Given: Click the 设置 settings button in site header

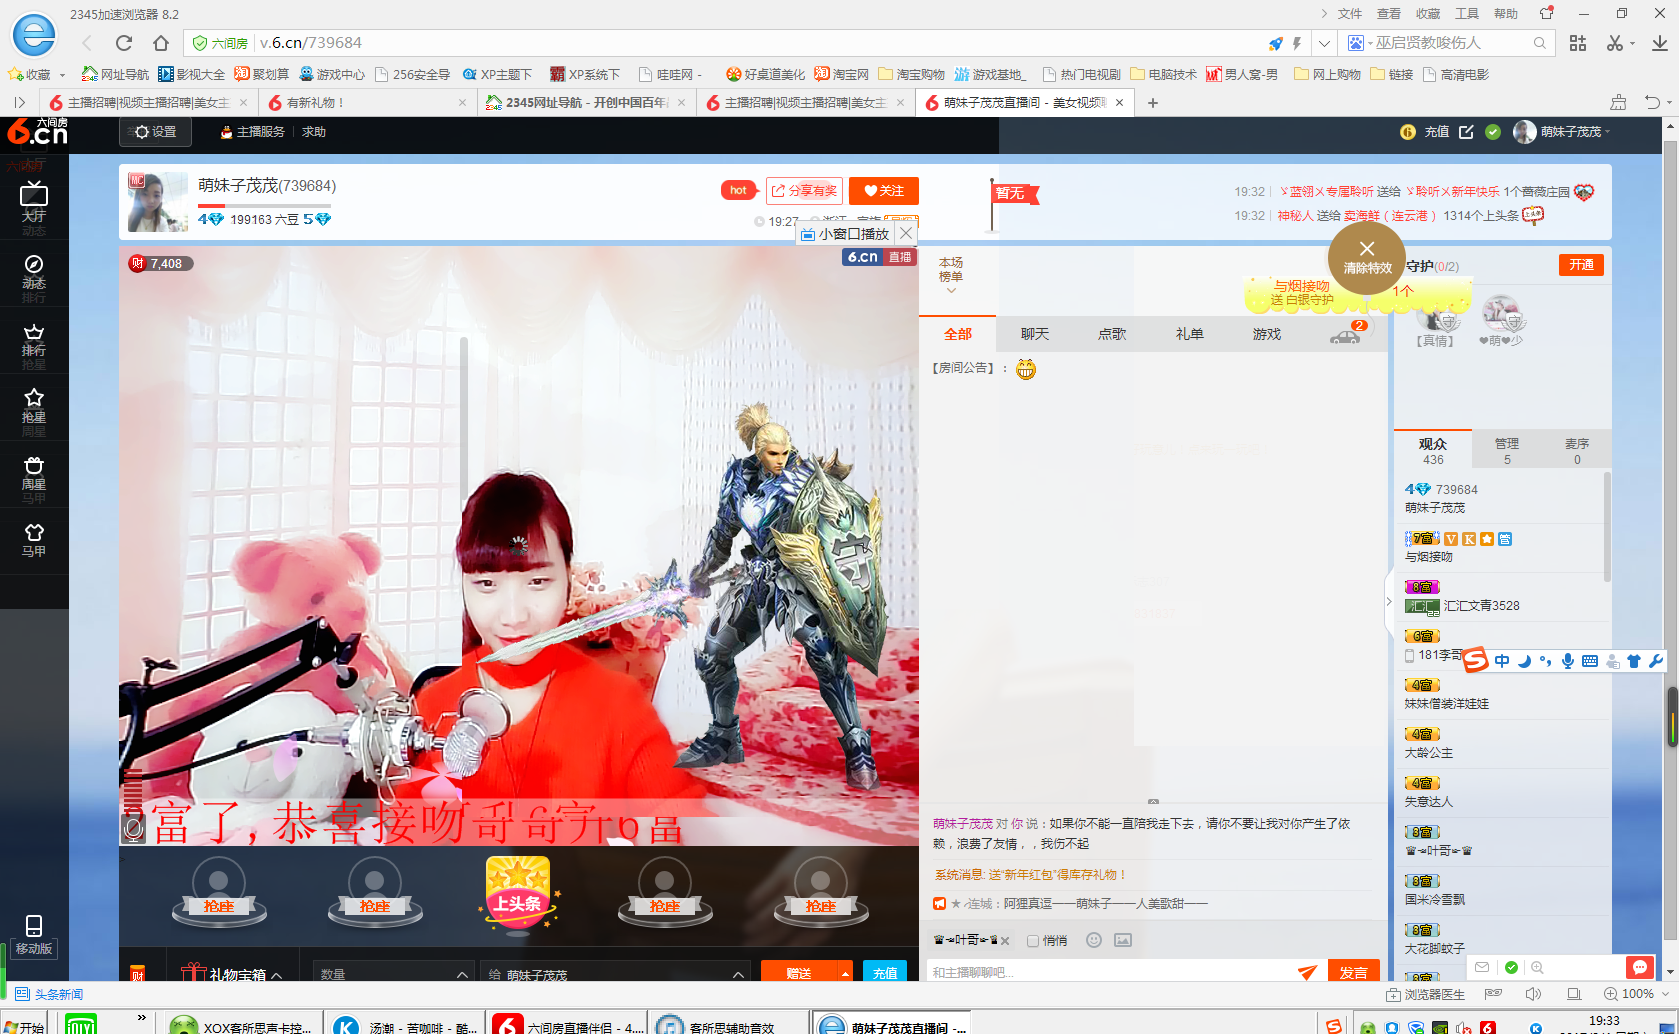Looking at the screenshot, I should pyautogui.click(x=155, y=132).
